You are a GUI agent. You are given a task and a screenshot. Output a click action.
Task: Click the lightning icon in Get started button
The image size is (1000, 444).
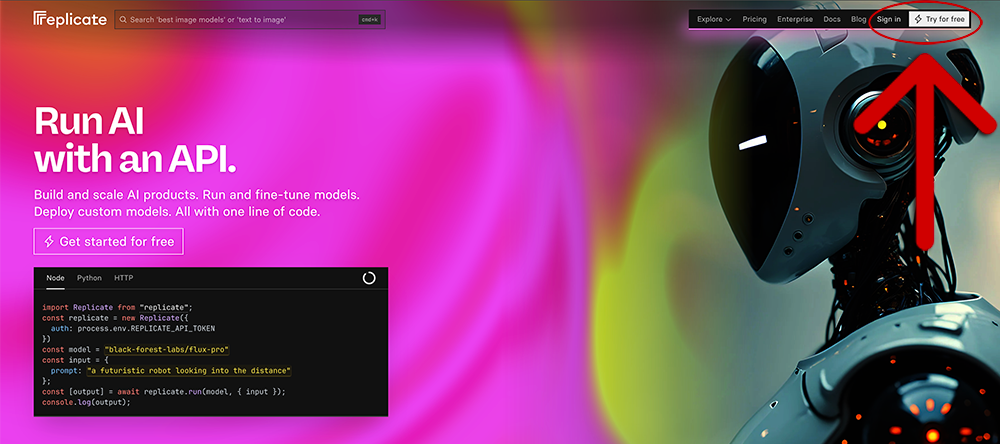[x=48, y=242]
